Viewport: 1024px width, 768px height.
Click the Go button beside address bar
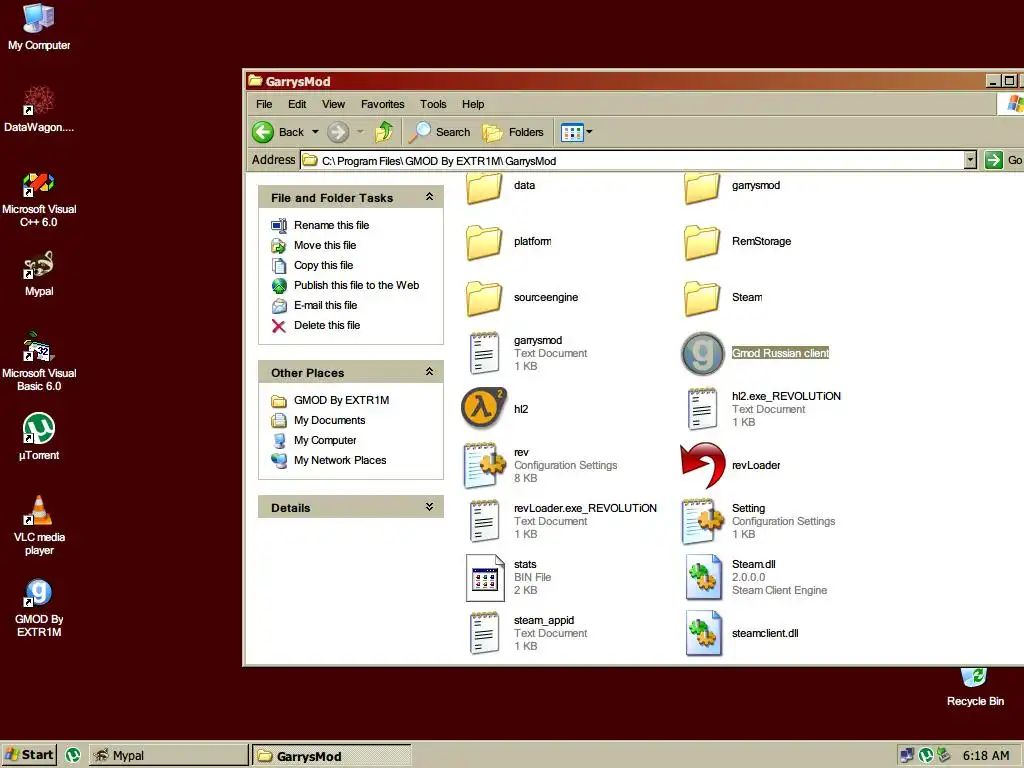1003,160
